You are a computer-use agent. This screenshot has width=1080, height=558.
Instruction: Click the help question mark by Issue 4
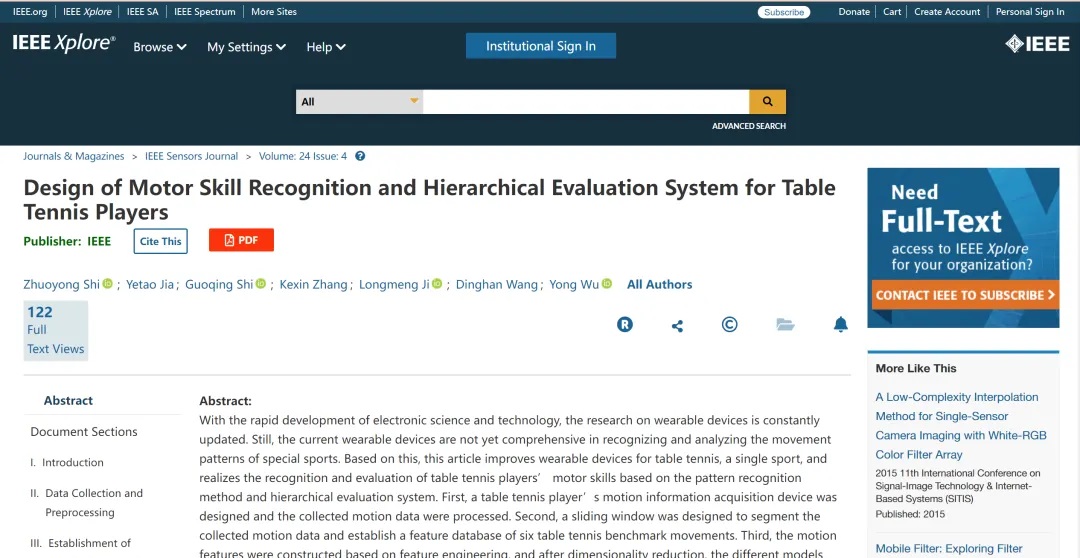click(360, 156)
